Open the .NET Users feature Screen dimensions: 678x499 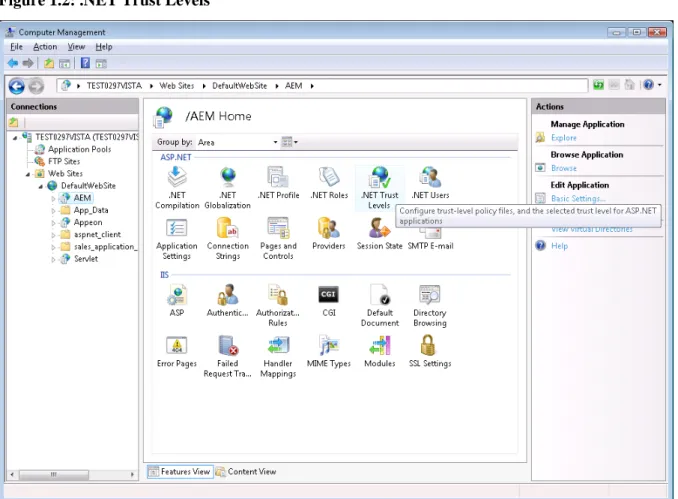tap(430, 183)
